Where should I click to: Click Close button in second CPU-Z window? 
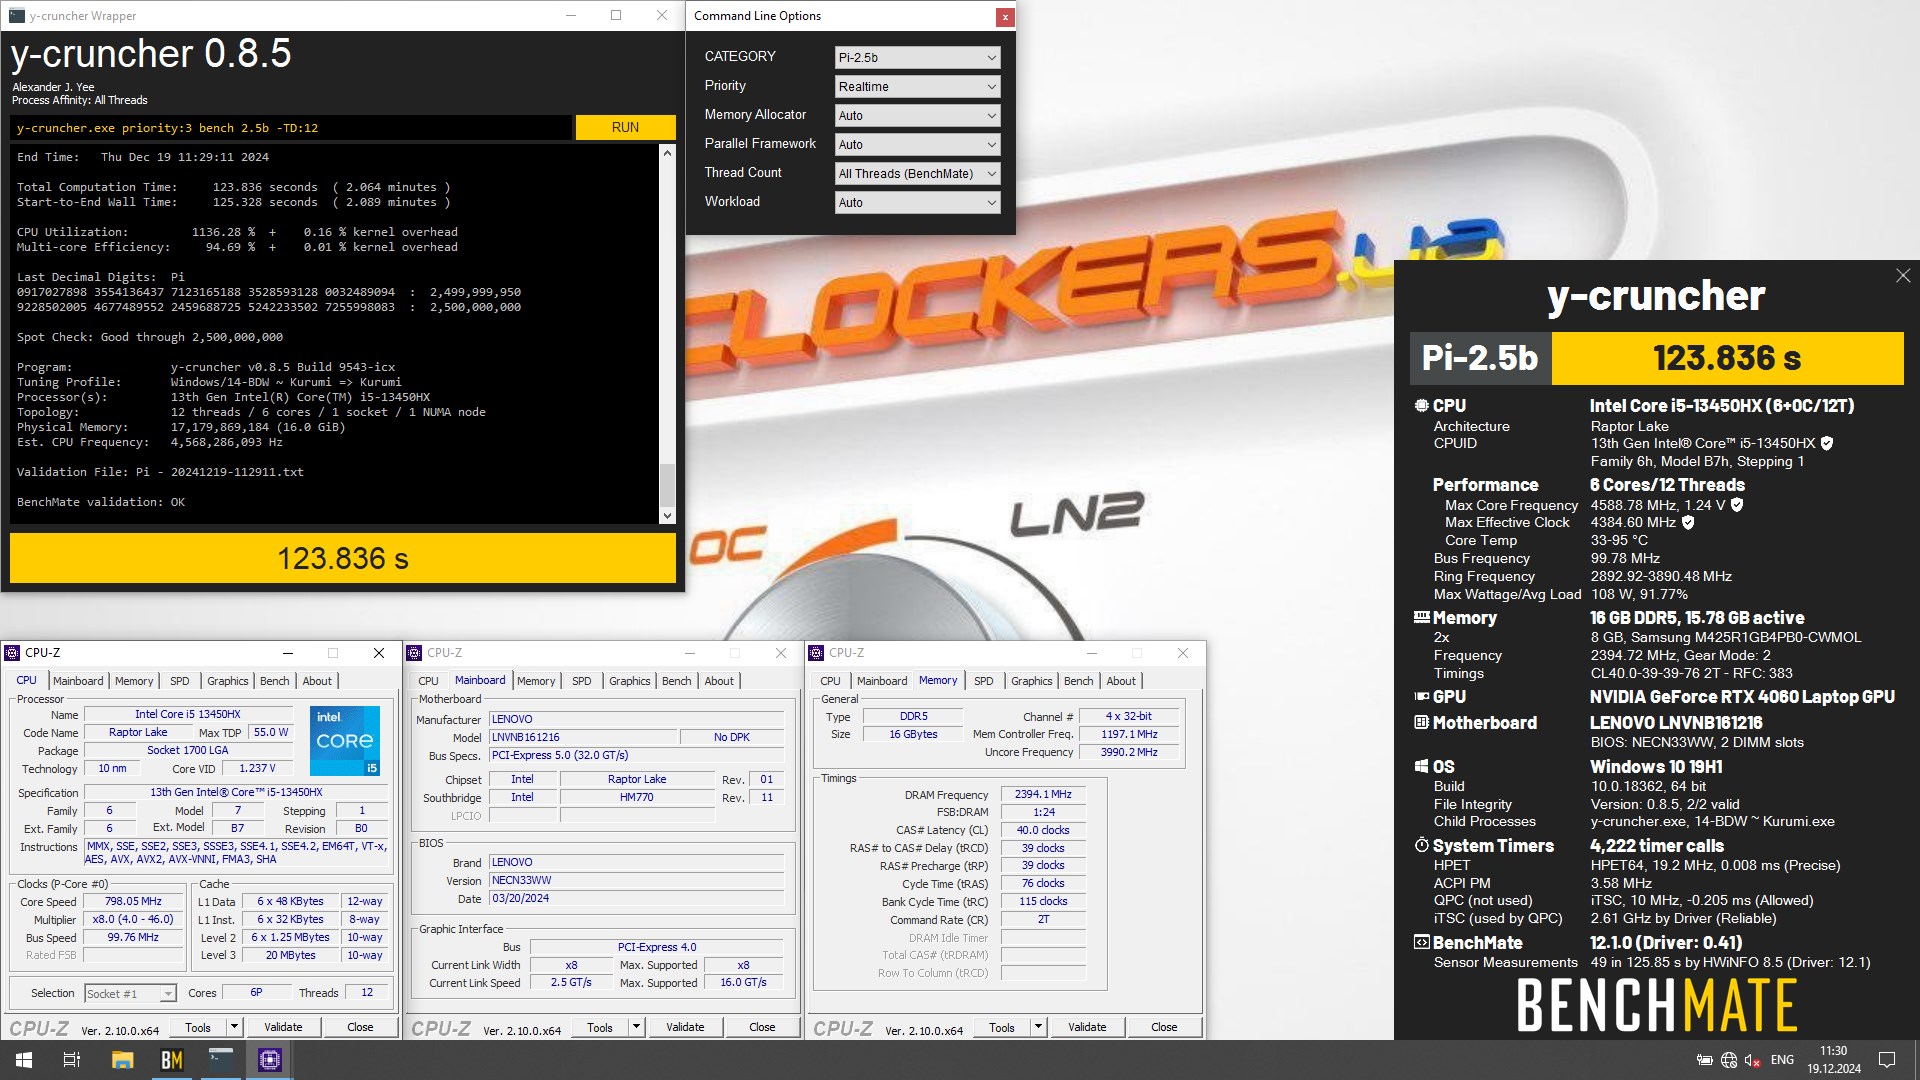[762, 1027]
